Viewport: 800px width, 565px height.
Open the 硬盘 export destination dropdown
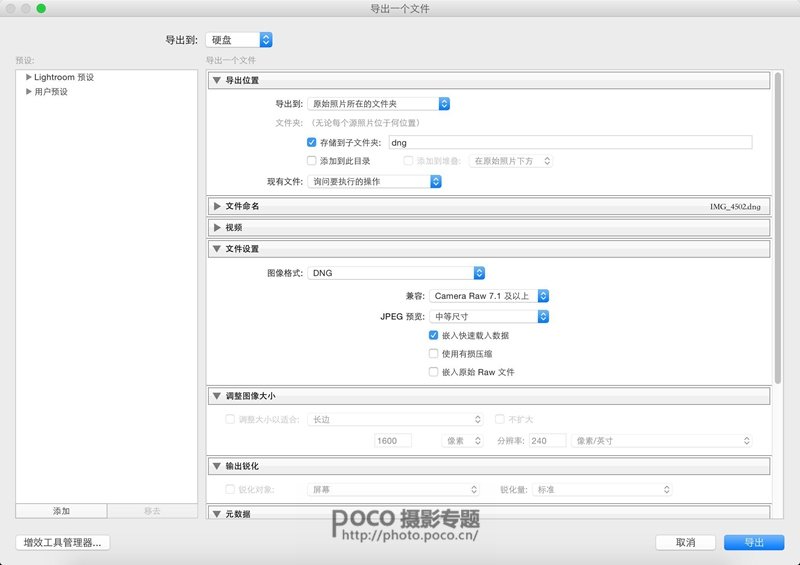tap(239, 40)
